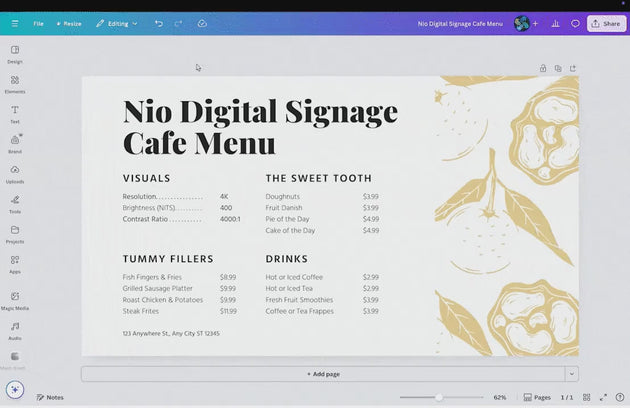The height and width of the screenshot is (408, 630).
Task: Open the Resize menu
Action: click(x=69, y=23)
